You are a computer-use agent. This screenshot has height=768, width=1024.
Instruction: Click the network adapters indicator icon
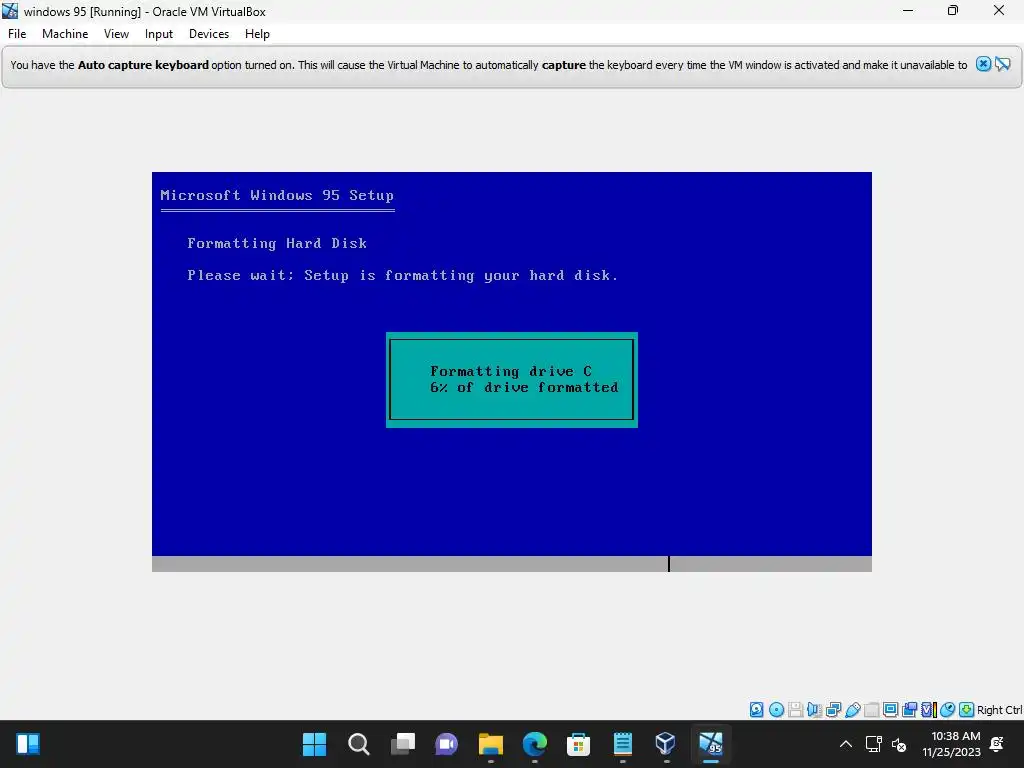click(x=833, y=709)
